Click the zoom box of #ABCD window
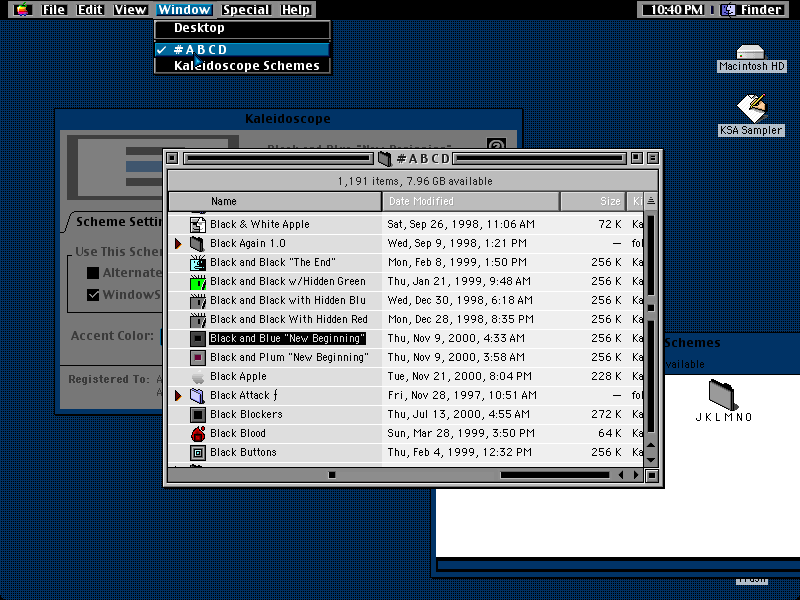Screen dimensions: 800x600 636,158
